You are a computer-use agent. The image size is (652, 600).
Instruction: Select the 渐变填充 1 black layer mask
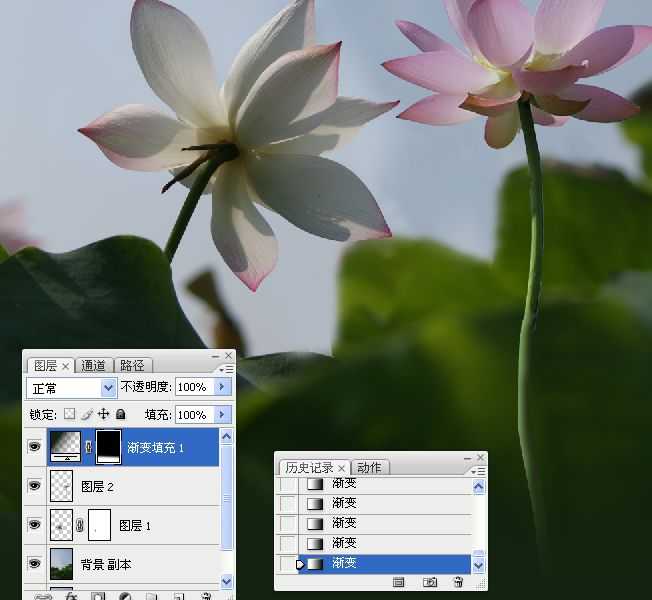point(109,447)
